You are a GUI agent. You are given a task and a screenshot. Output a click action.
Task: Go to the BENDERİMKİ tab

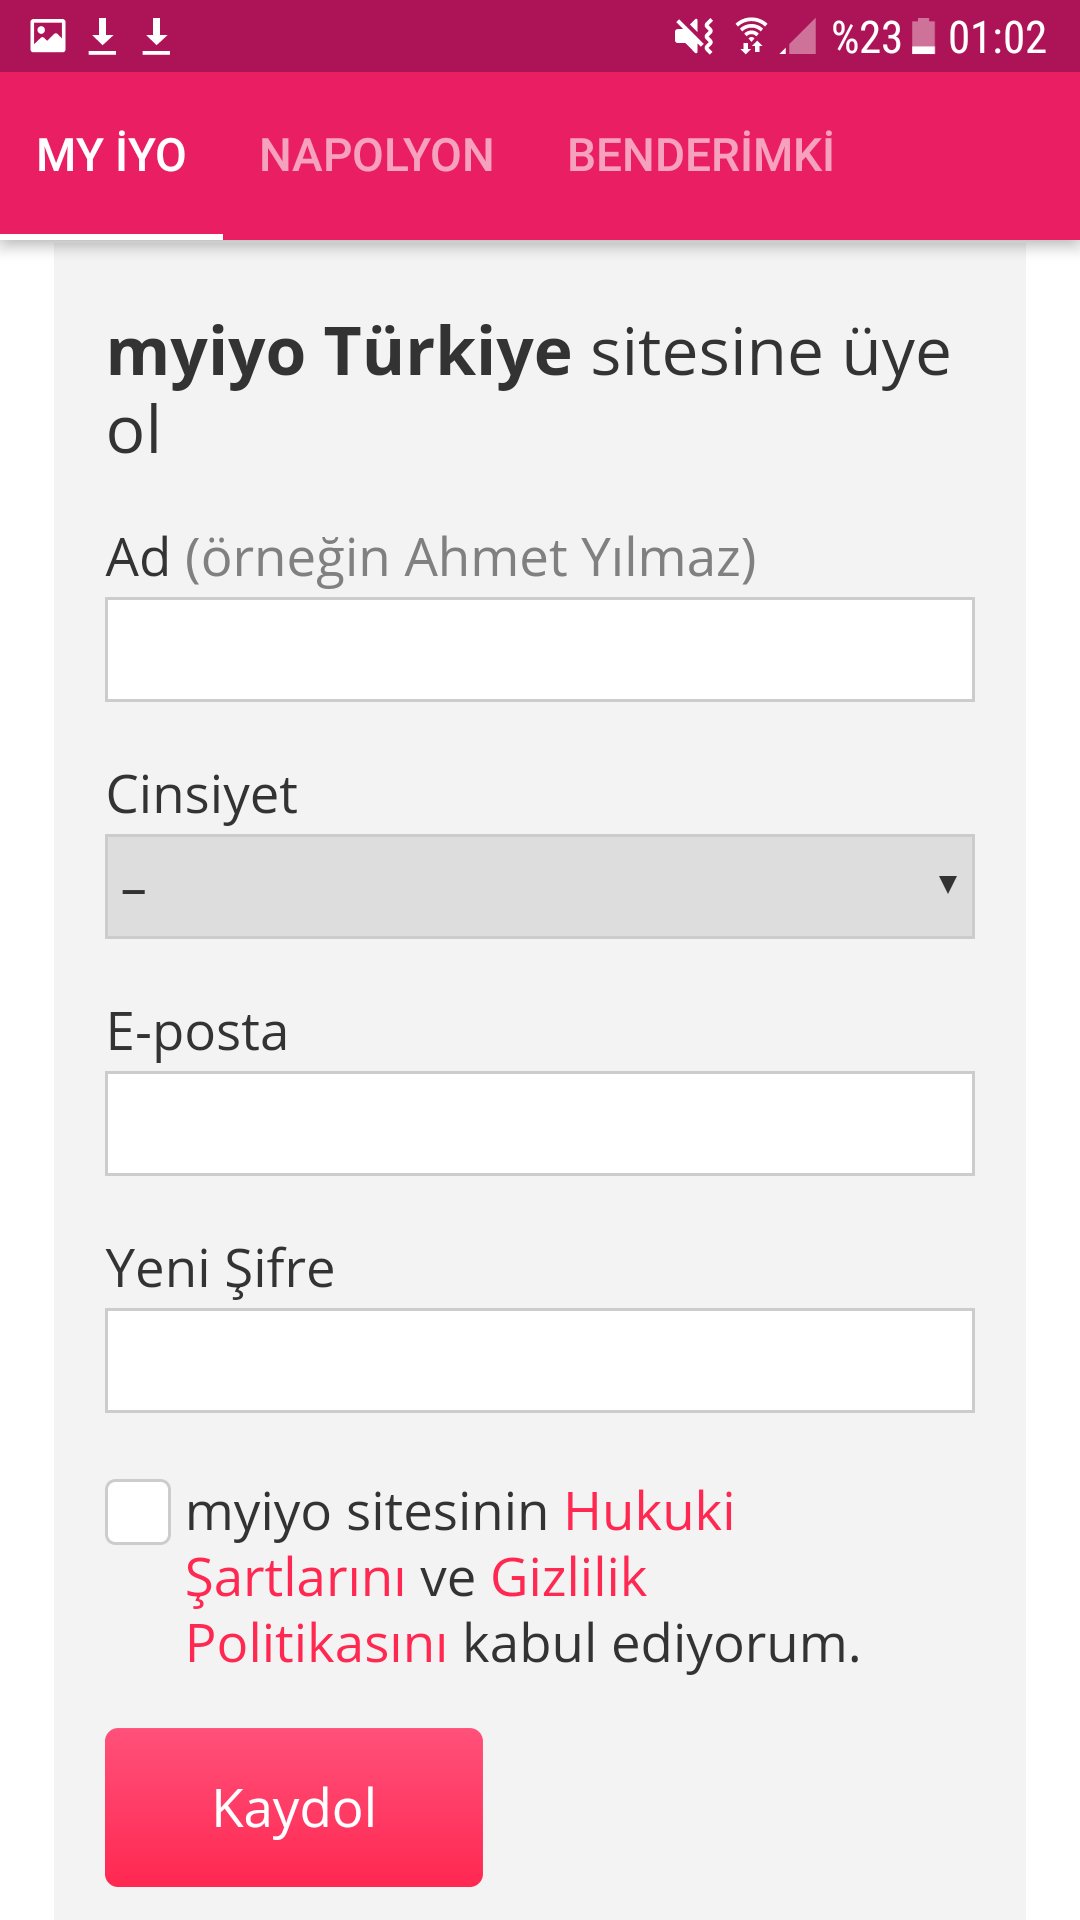[700, 156]
